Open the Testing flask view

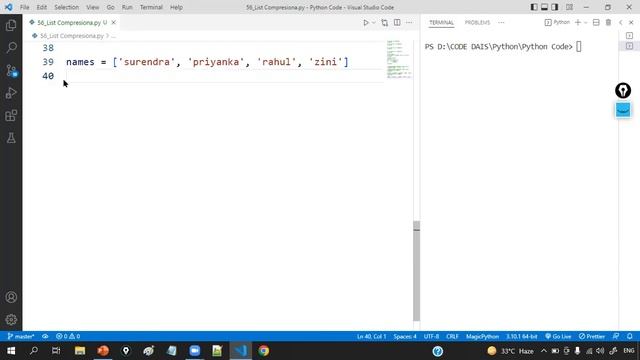[11, 138]
